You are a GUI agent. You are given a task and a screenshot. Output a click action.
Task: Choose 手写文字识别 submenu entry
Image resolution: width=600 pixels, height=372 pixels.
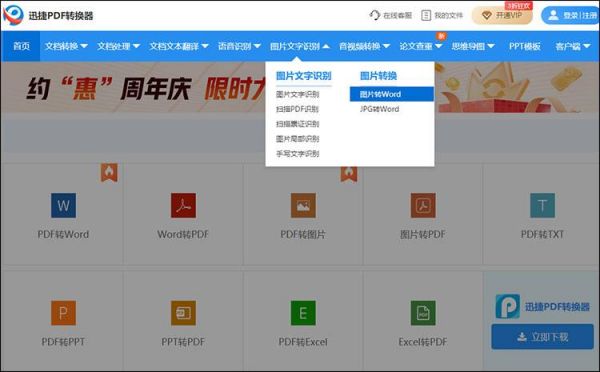pyautogui.click(x=297, y=154)
